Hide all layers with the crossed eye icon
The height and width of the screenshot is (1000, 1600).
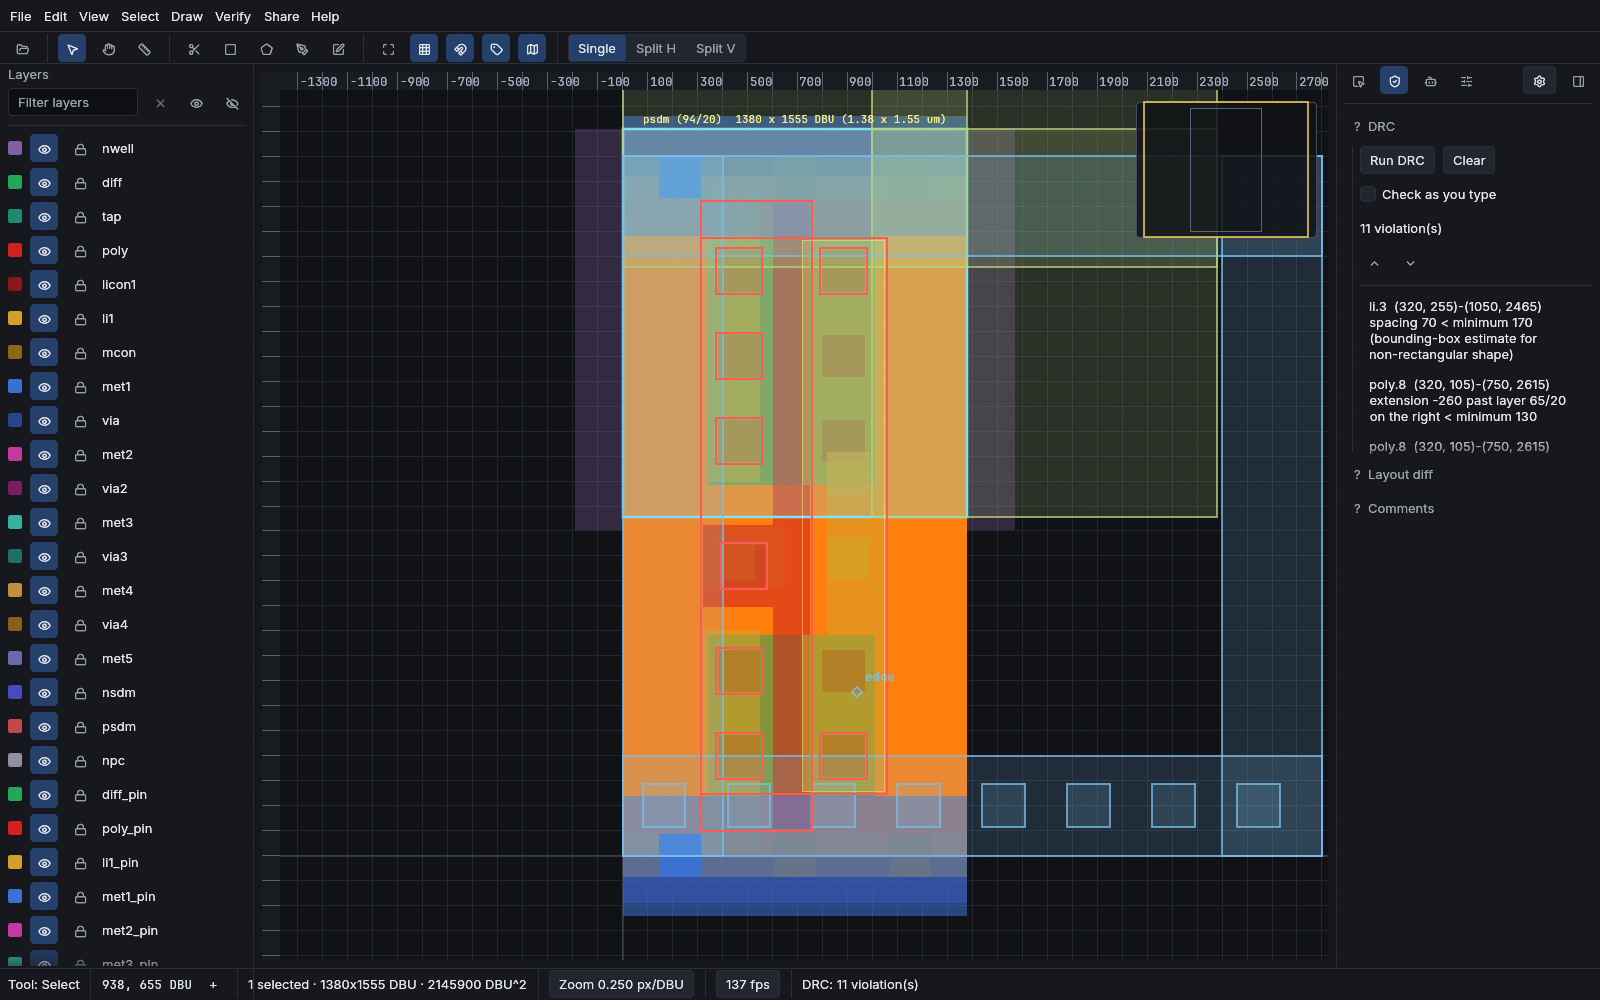(232, 103)
